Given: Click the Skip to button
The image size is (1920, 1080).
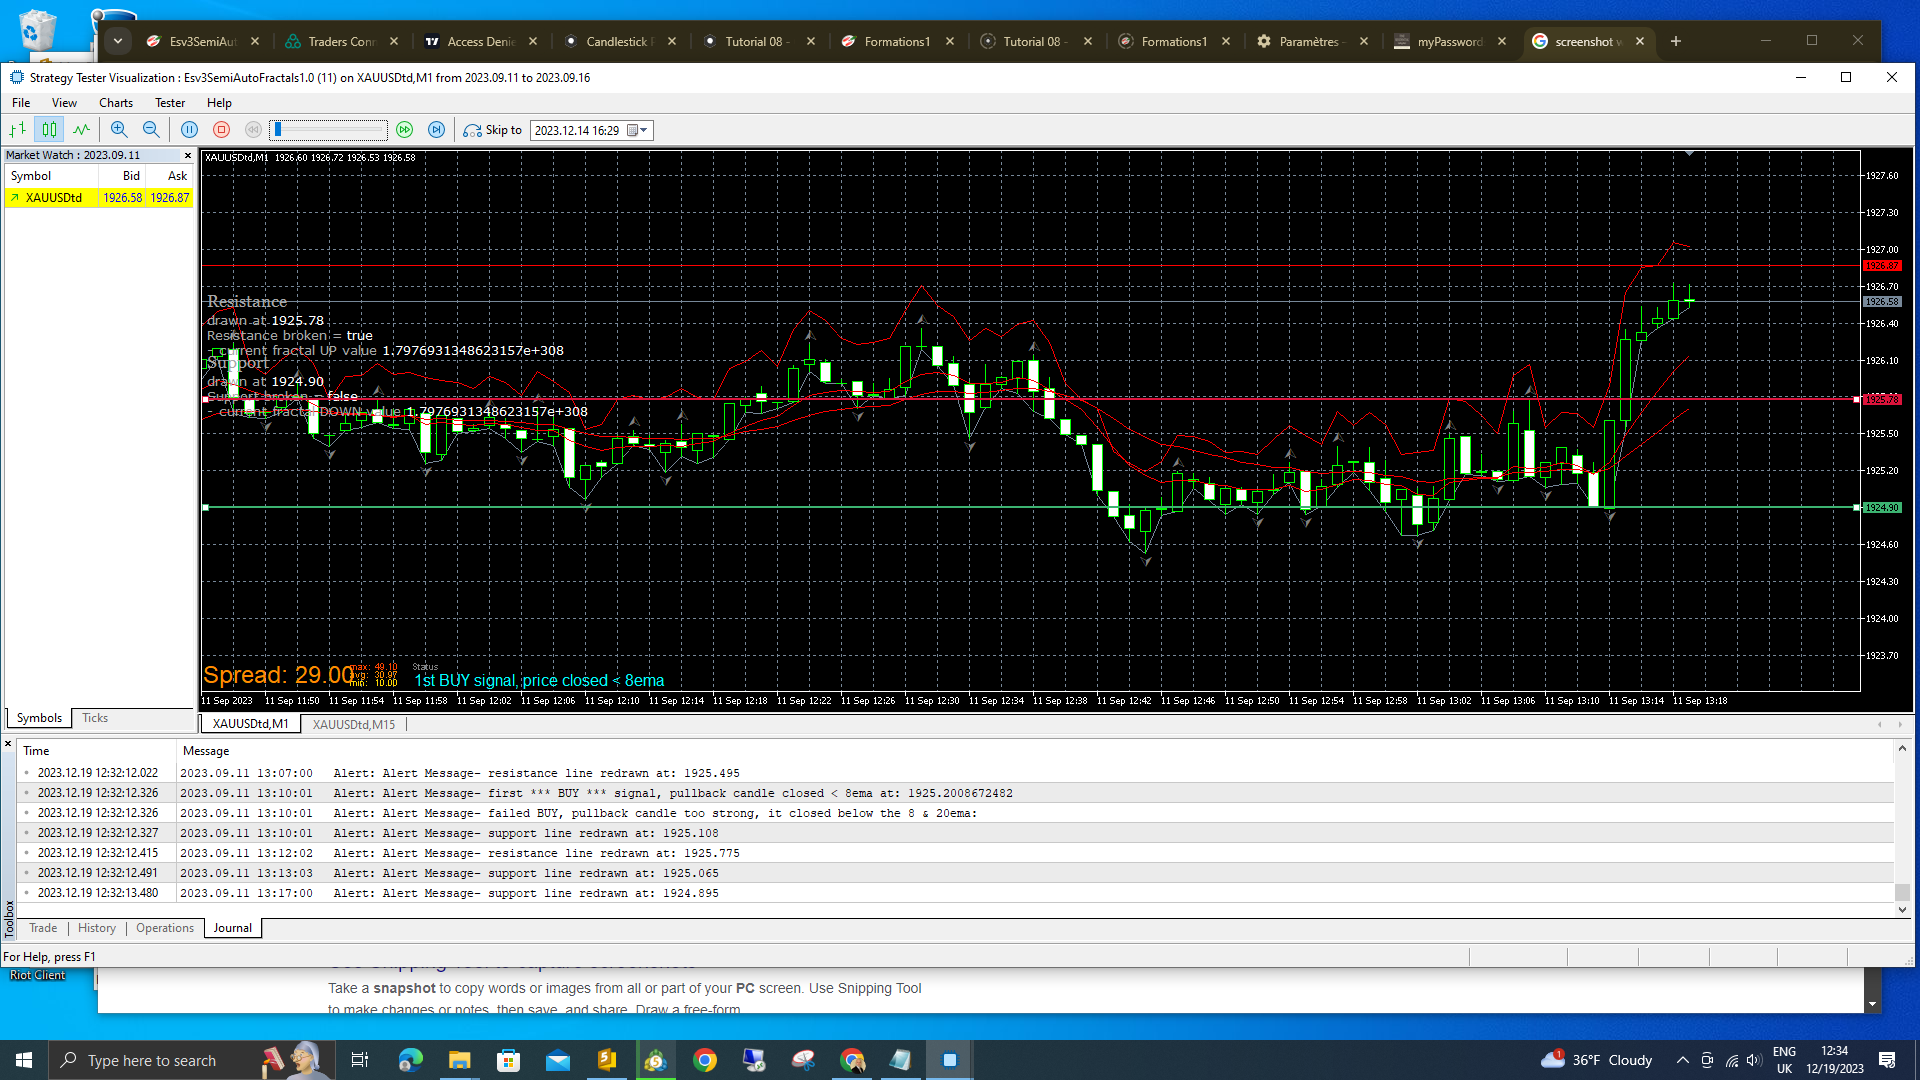Looking at the screenshot, I should [x=493, y=130].
